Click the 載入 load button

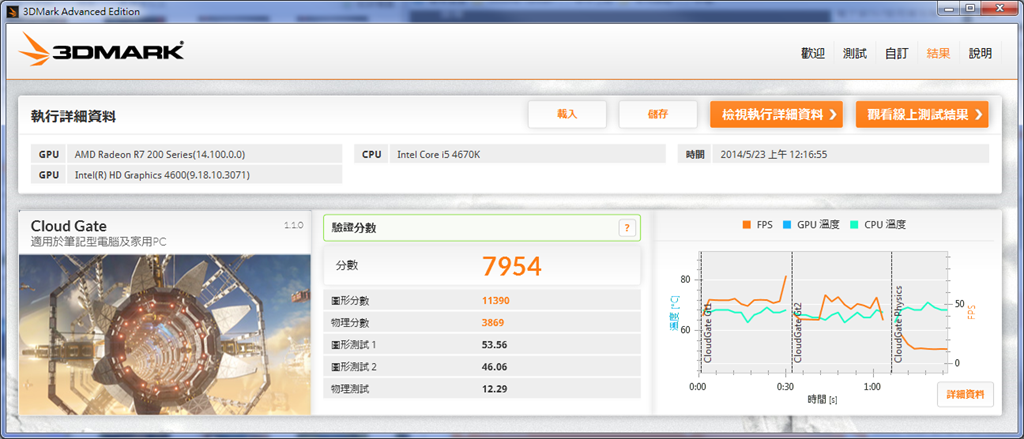click(568, 114)
